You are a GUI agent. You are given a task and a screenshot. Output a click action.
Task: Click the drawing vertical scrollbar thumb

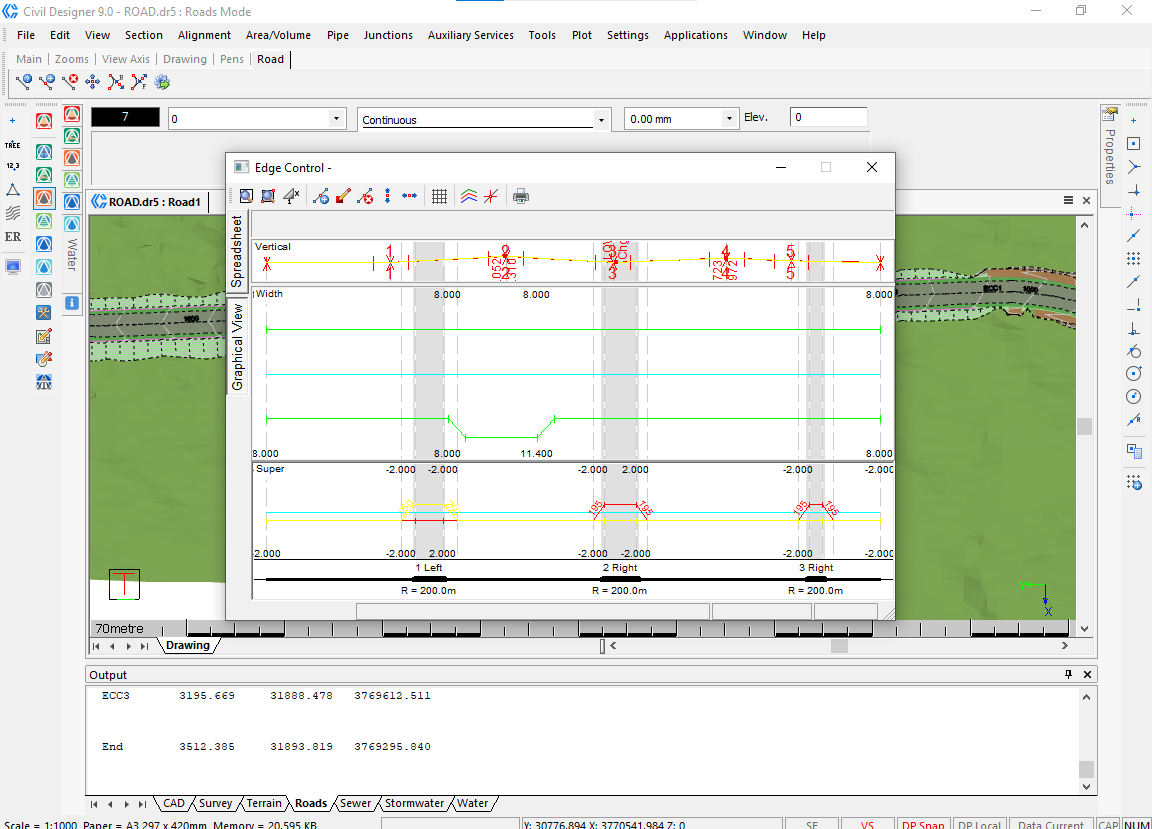tap(1084, 426)
